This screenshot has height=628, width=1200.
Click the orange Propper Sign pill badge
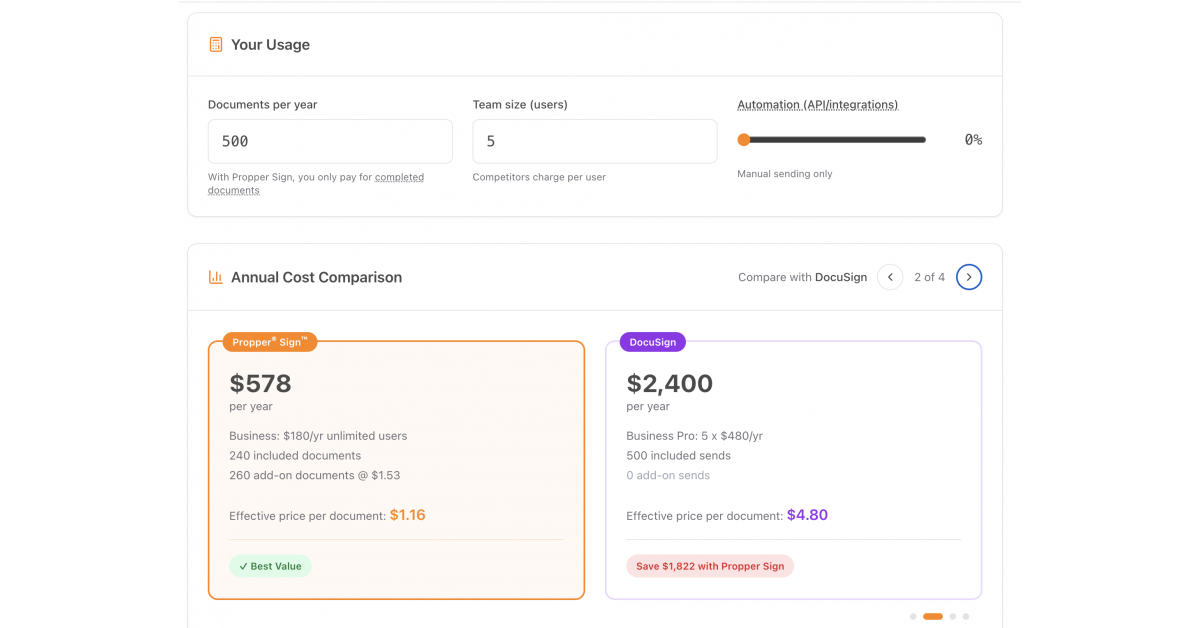point(269,341)
